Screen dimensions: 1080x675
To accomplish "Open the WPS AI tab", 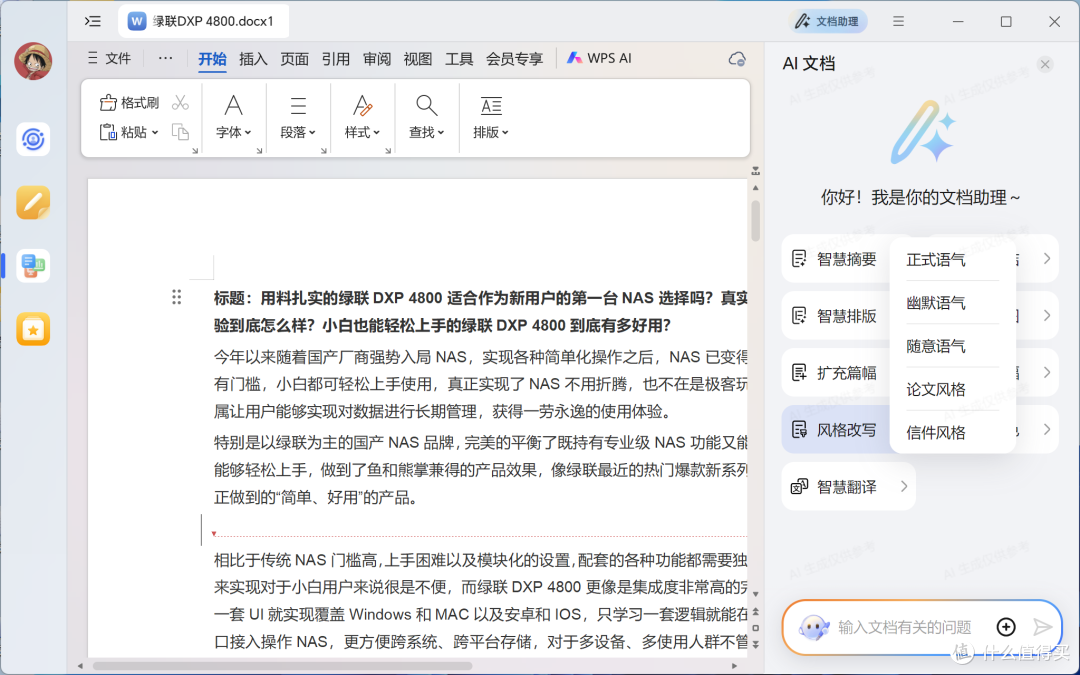I will click(x=599, y=59).
